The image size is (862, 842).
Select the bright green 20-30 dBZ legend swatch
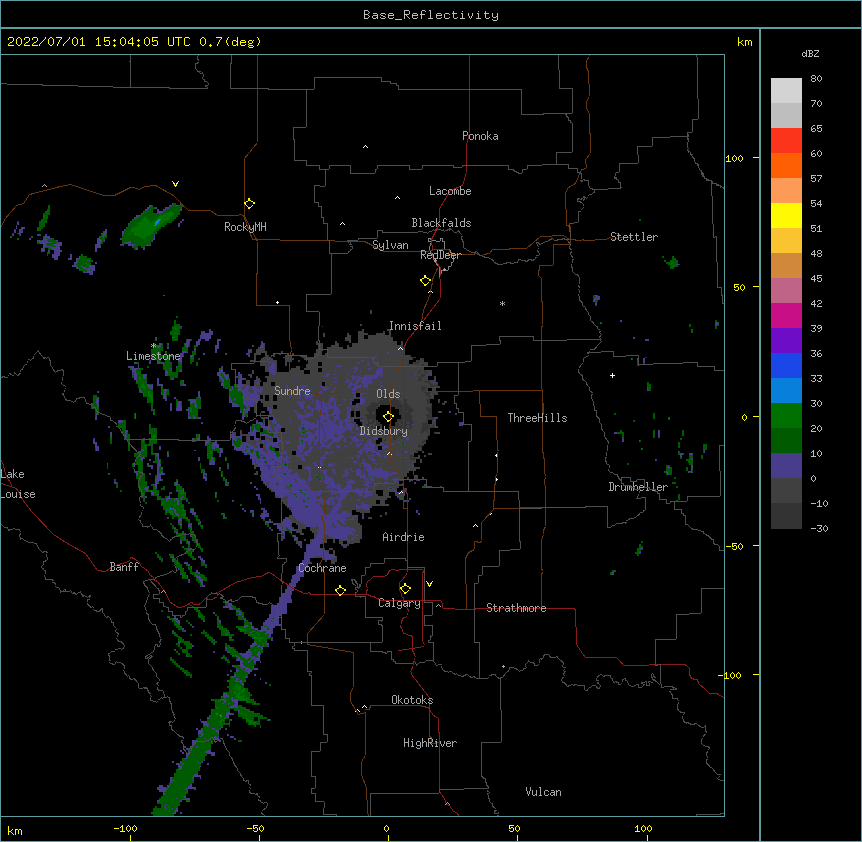coord(786,416)
